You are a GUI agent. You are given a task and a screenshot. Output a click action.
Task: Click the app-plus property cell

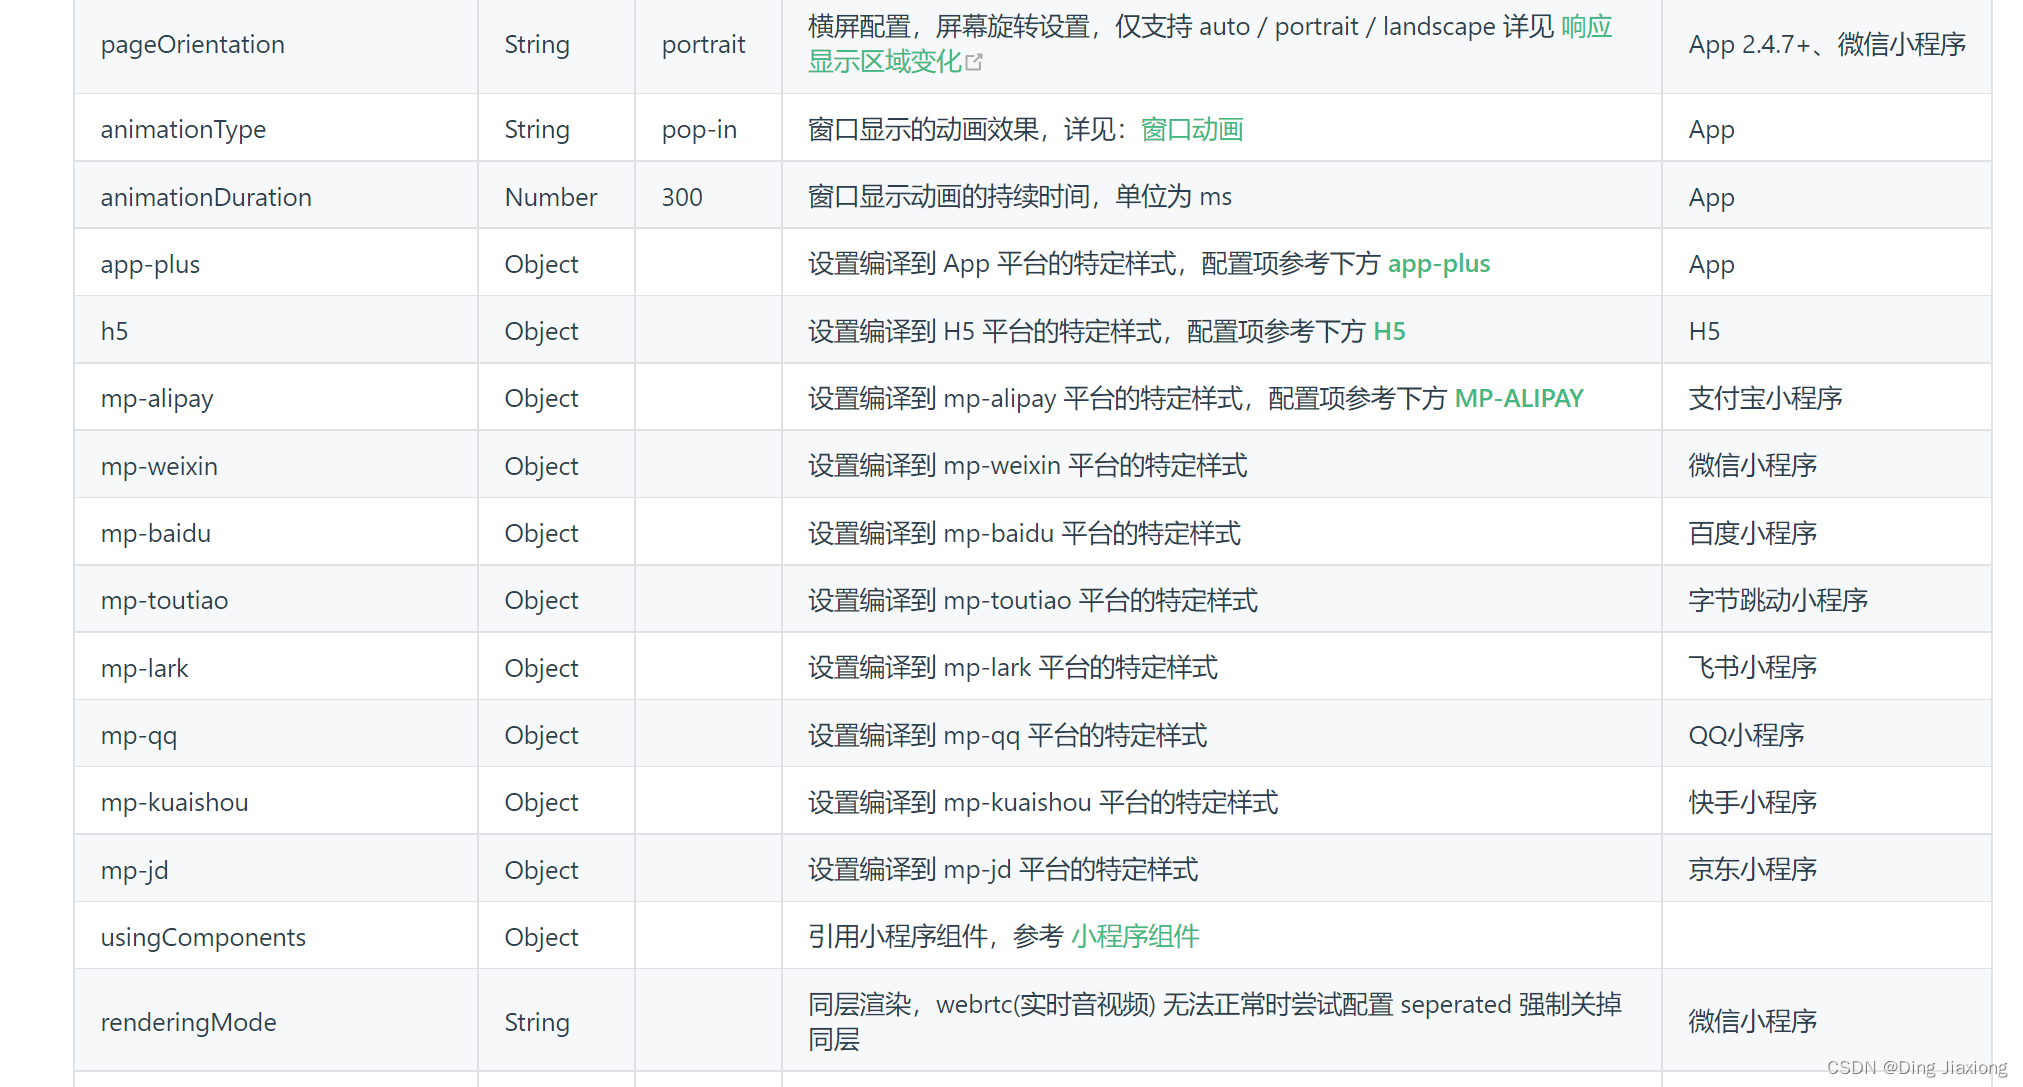click(276, 264)
